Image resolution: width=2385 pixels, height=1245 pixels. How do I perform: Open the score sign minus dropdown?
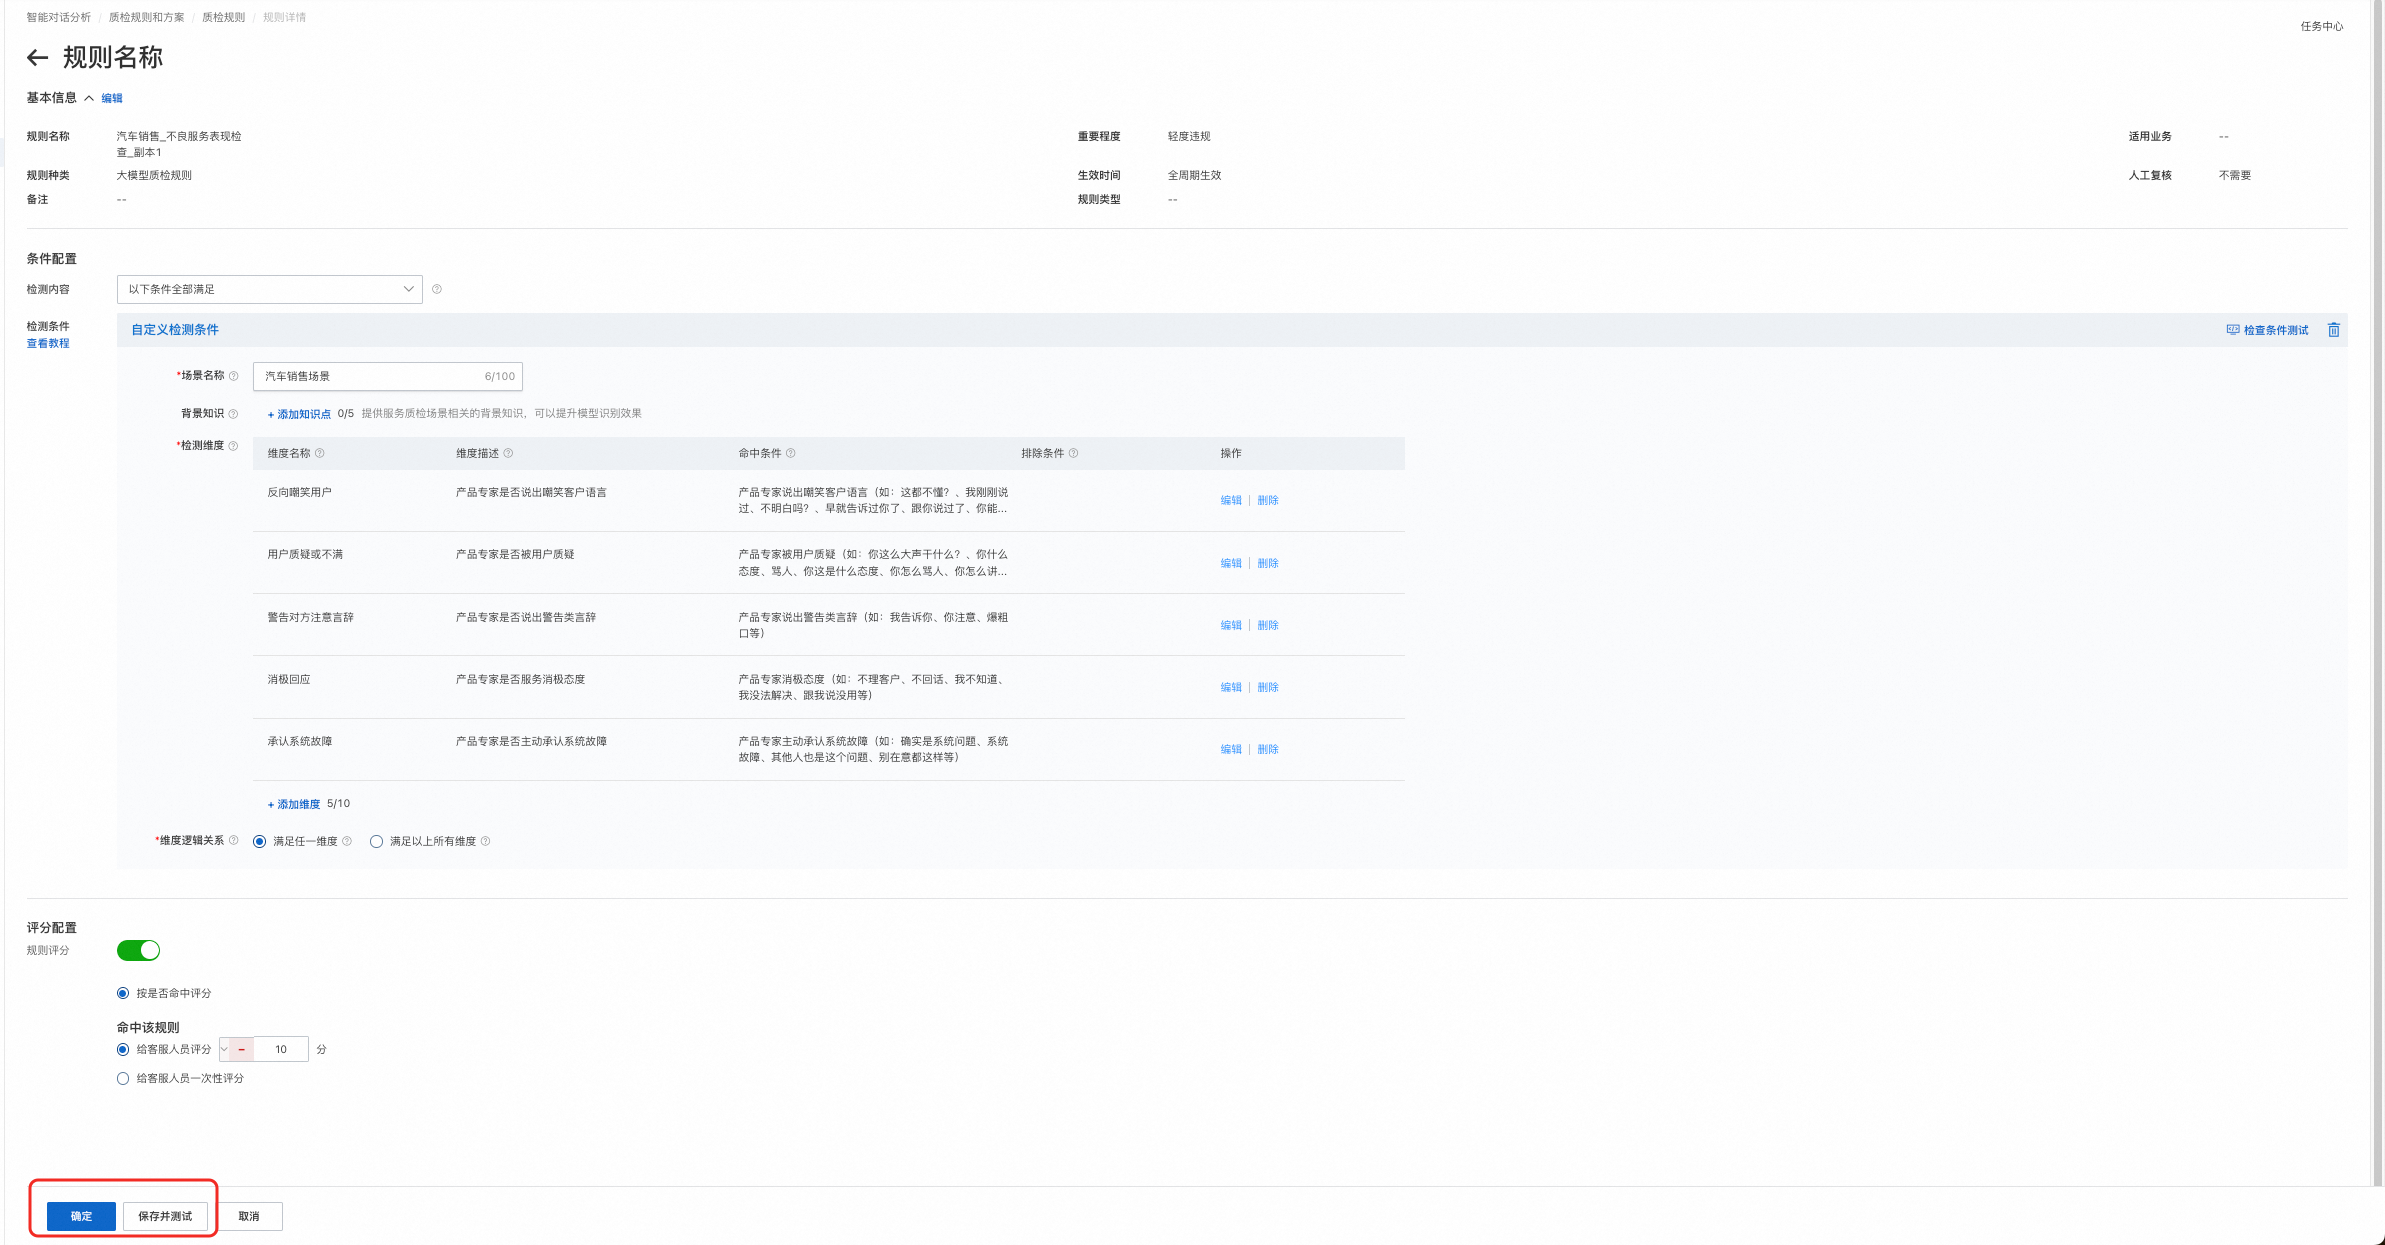236,1049
